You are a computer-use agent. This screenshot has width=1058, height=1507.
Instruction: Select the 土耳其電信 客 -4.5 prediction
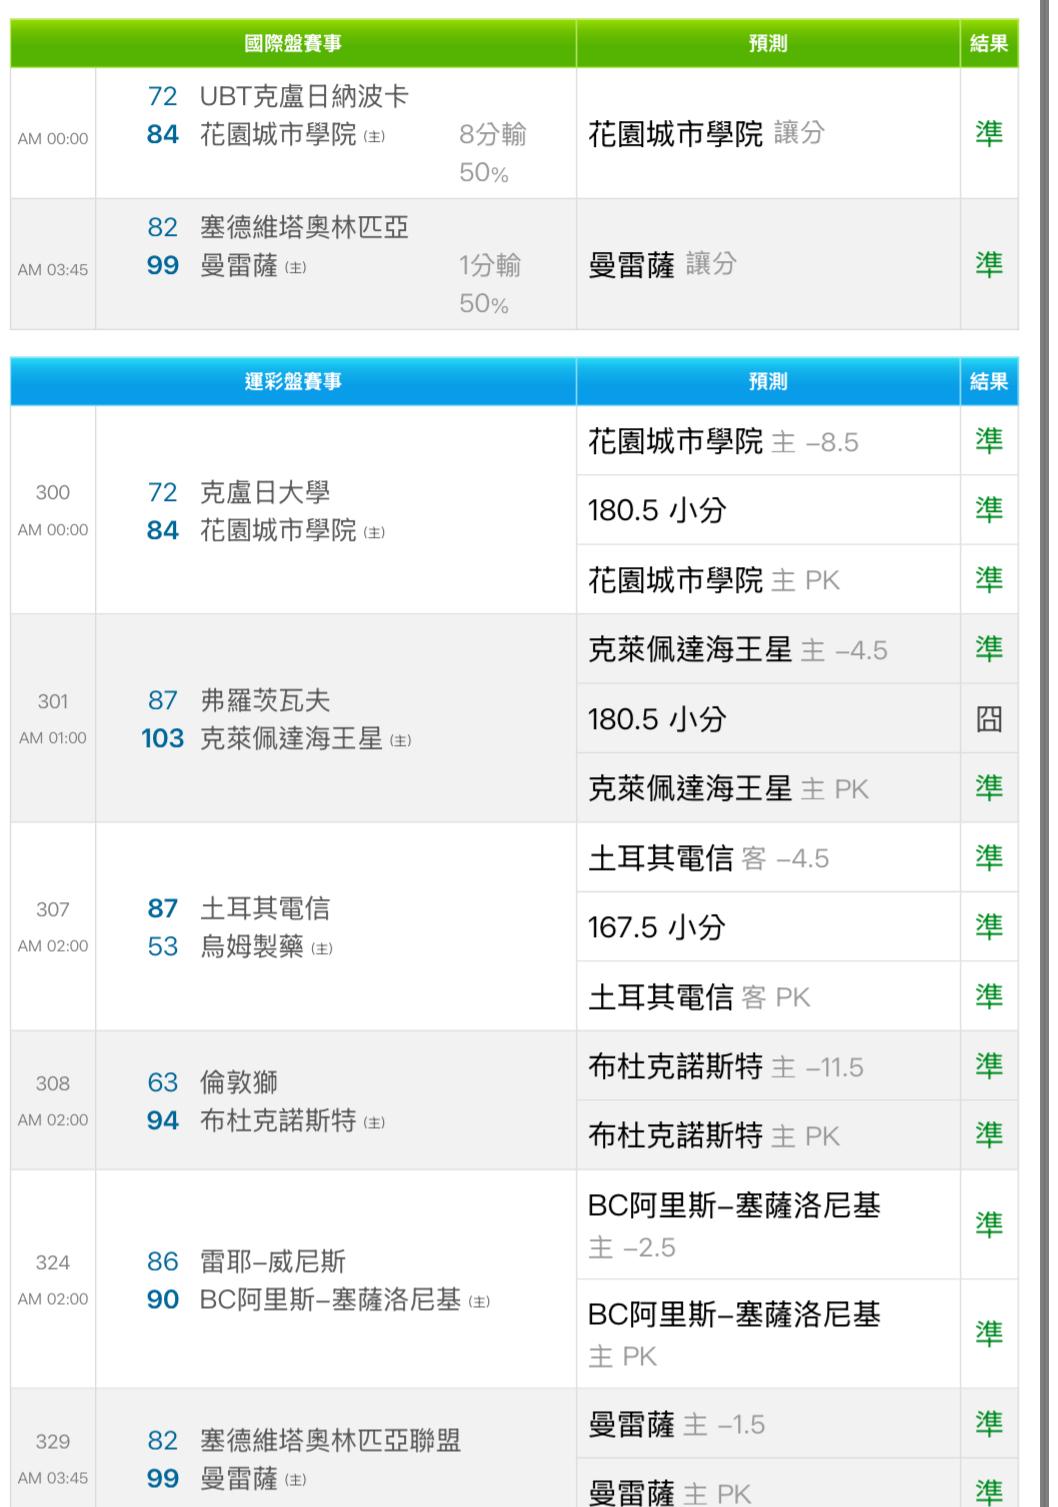coord(708,858)
